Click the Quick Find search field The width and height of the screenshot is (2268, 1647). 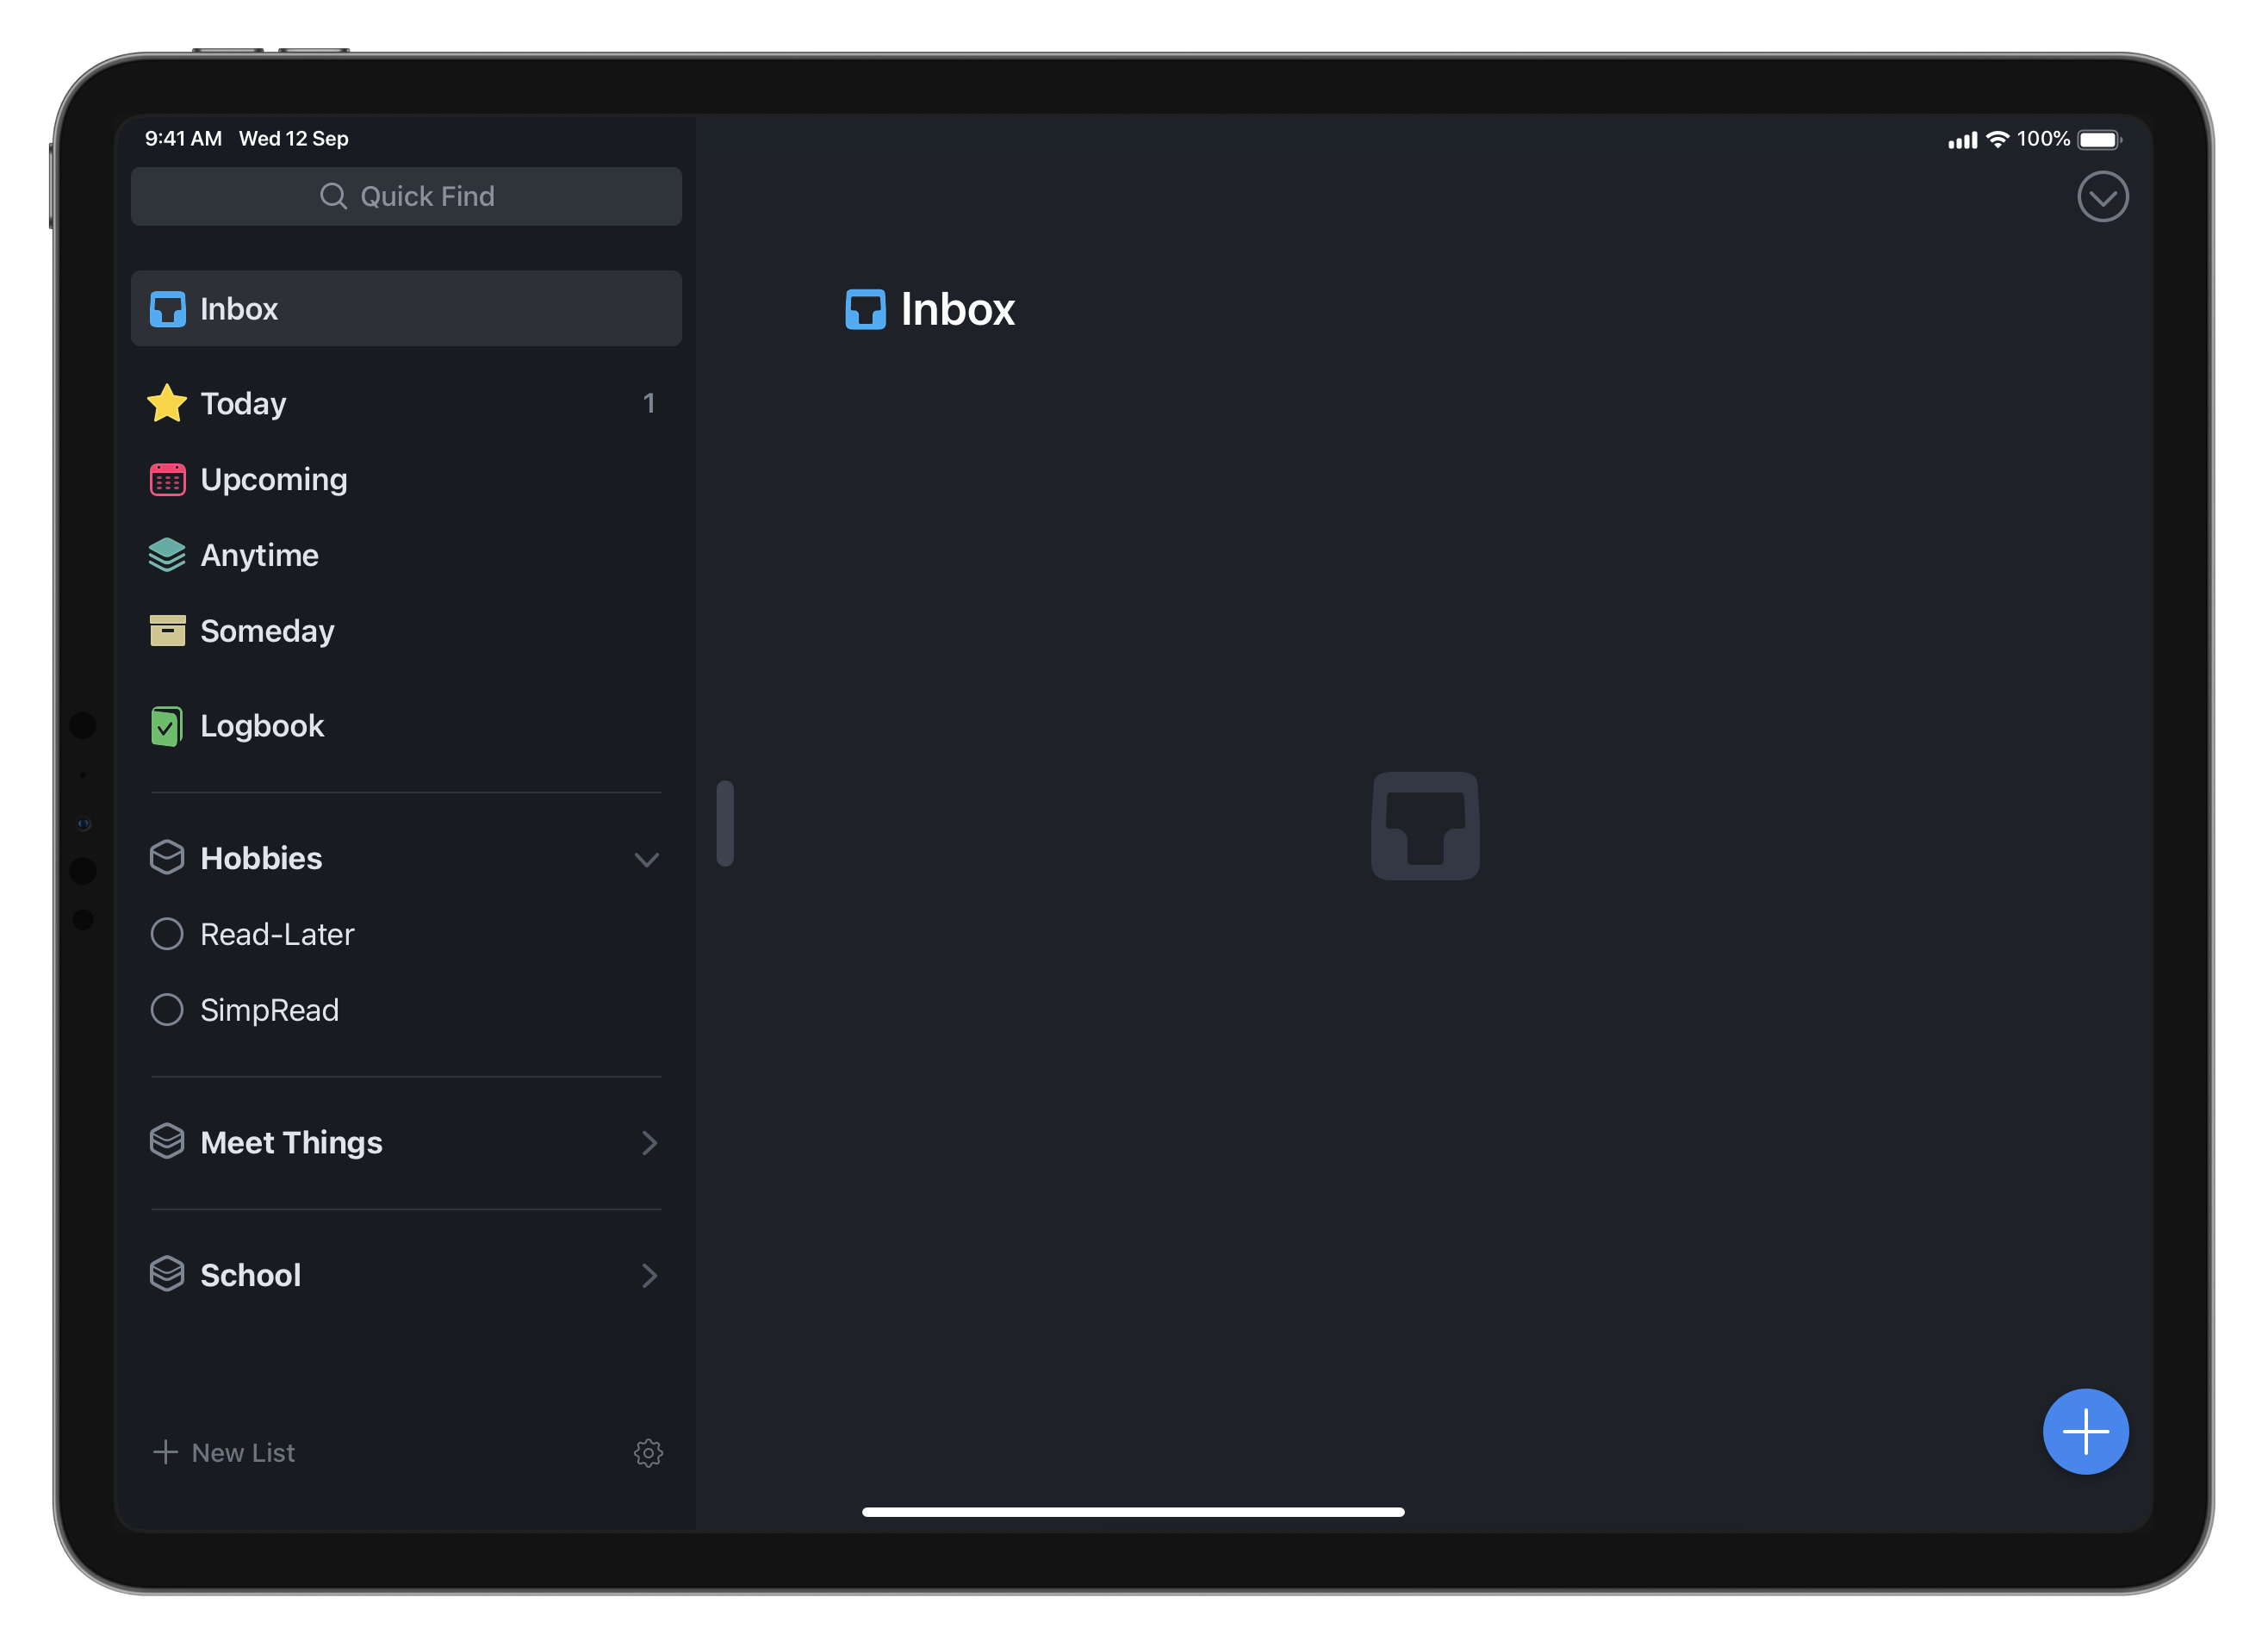point(405,196)
